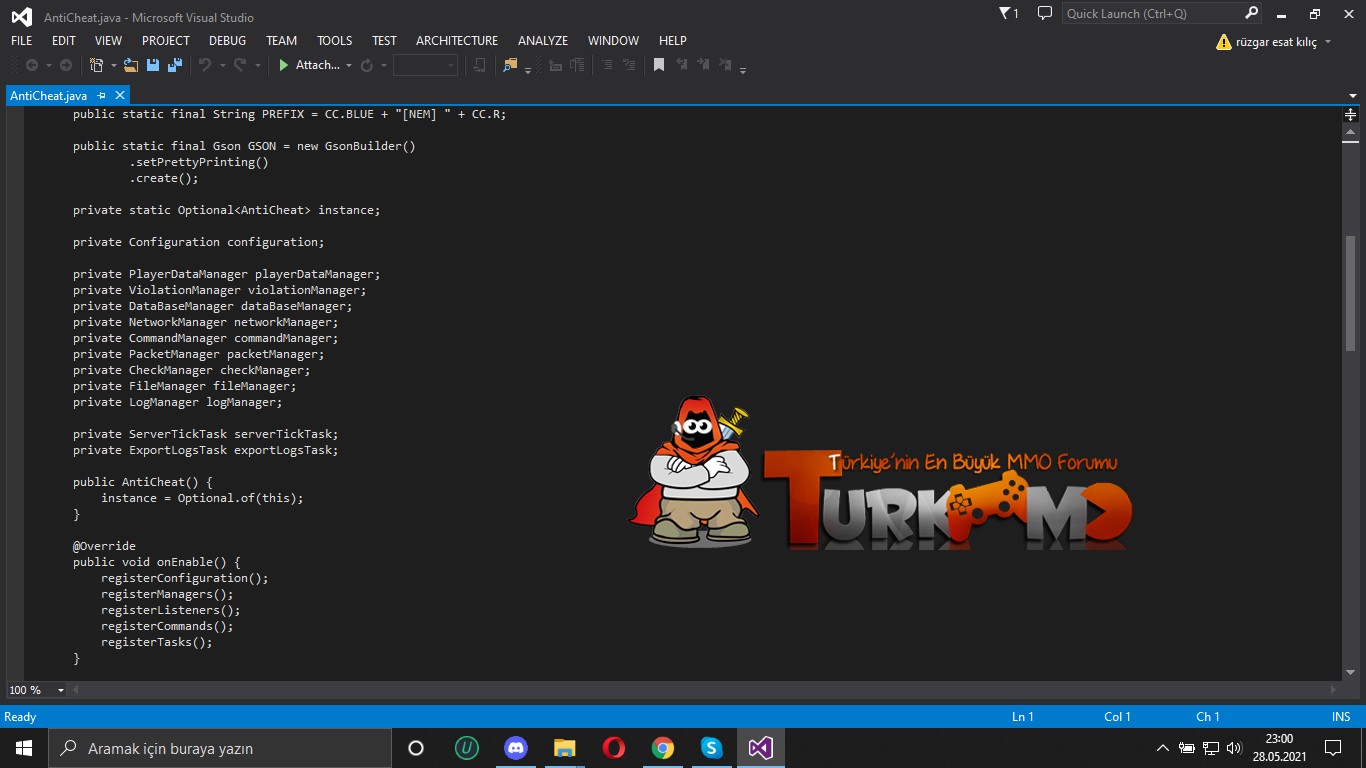This screenshot has width=1366, height=768.
Task: Open Google Chrome from the taskbar
Action: tap(662, 748)
